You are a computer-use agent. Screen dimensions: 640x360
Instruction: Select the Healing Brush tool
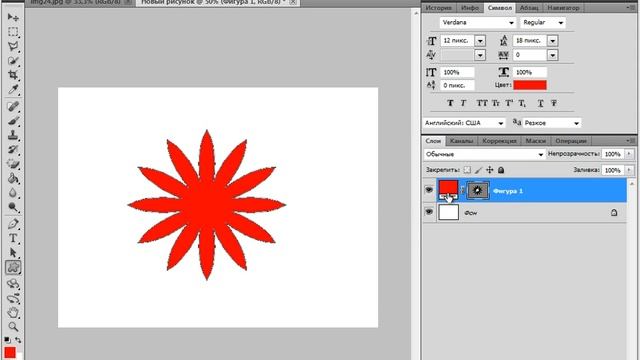click(13, 107)
